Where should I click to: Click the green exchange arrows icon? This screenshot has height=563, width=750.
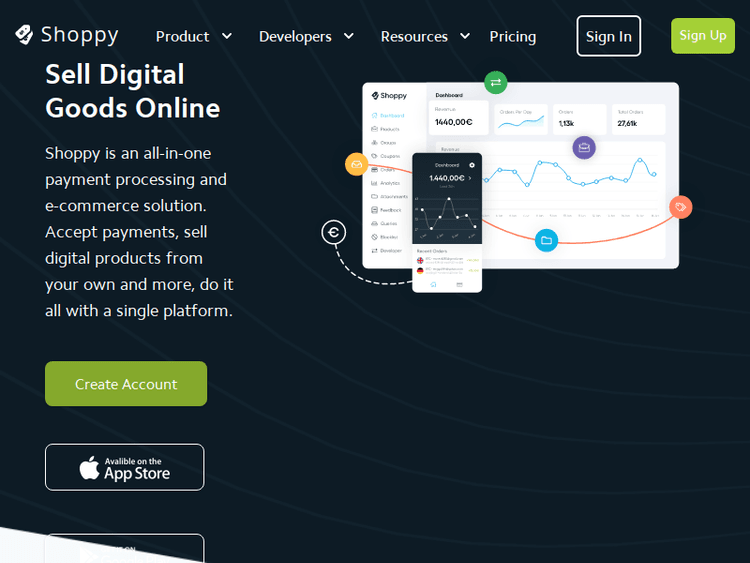pos(495,82)
